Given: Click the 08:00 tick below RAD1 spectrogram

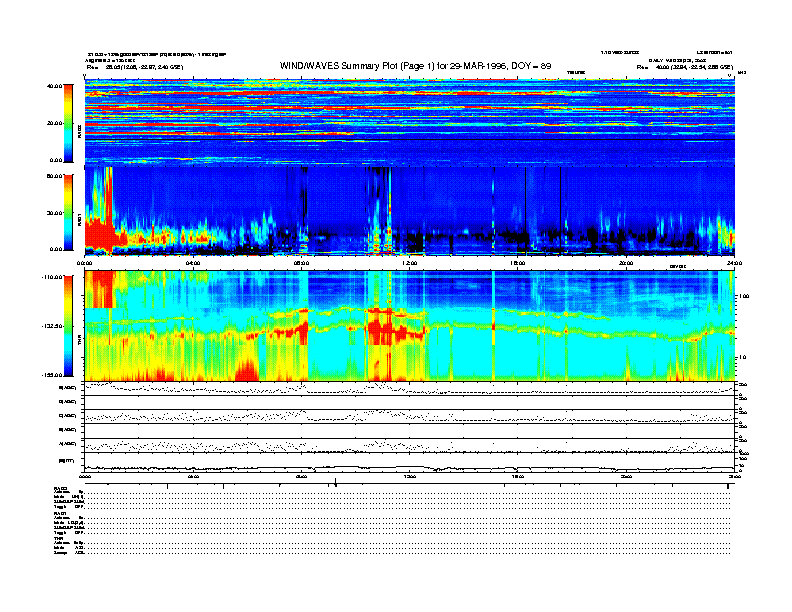Looking at the screenshot, I should (302, 263).
